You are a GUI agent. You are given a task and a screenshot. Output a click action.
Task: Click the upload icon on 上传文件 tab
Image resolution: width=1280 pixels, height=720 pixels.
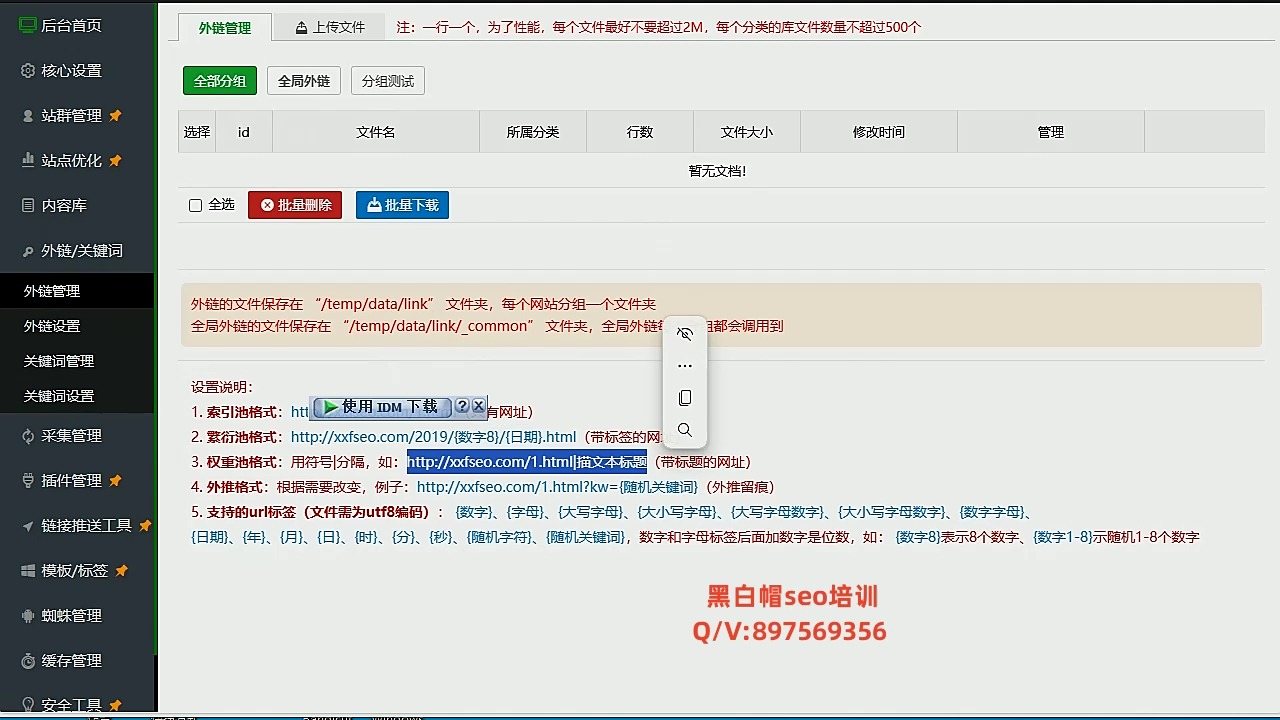click(301, 28)
